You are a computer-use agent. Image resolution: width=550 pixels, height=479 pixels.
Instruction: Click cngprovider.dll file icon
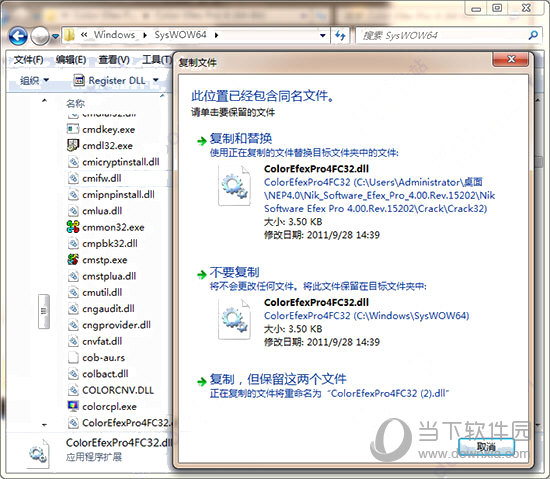pyautogui.click(x=73, y=325)
